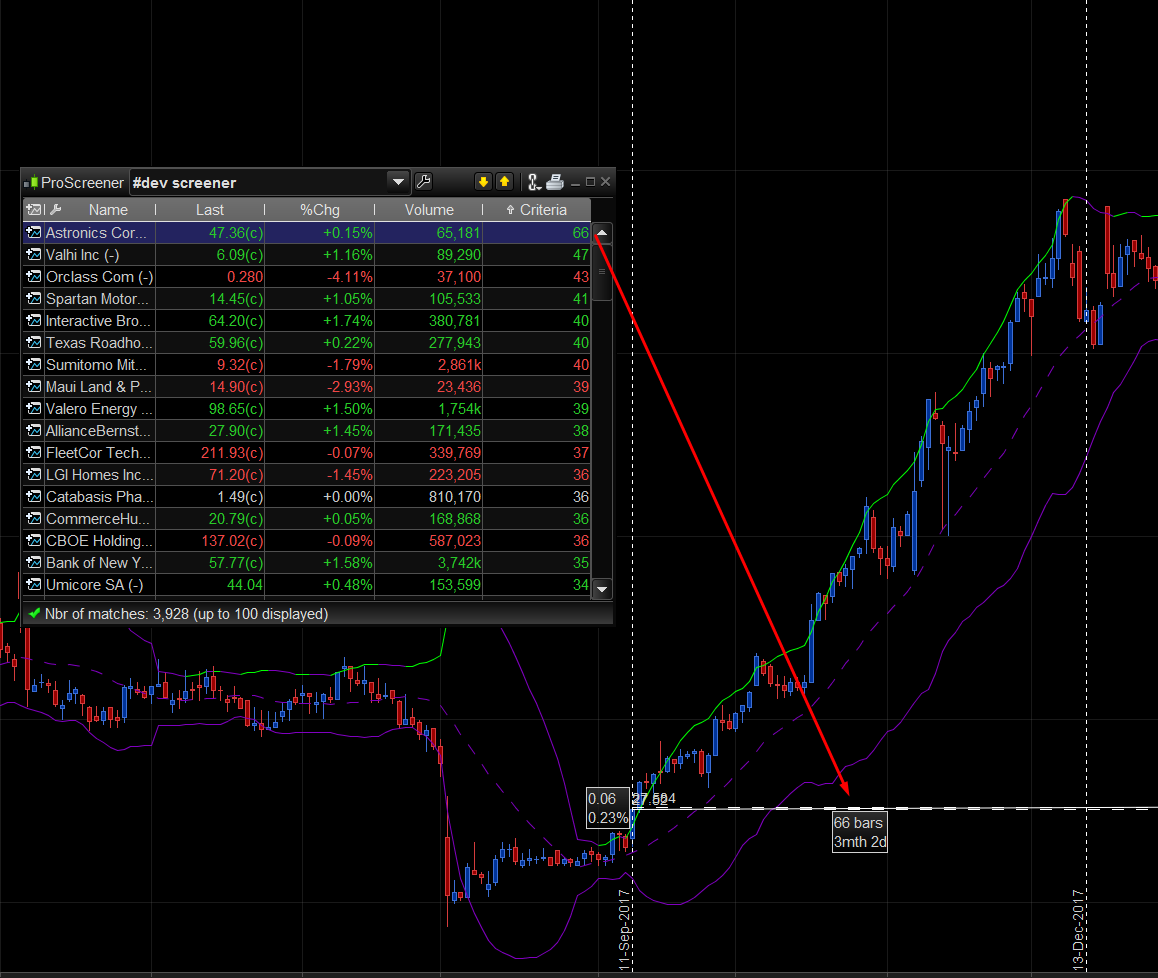This screenshot has height=978, width=1158.
Task: Open chart icon for Orclass Com row
Action: 34,276
